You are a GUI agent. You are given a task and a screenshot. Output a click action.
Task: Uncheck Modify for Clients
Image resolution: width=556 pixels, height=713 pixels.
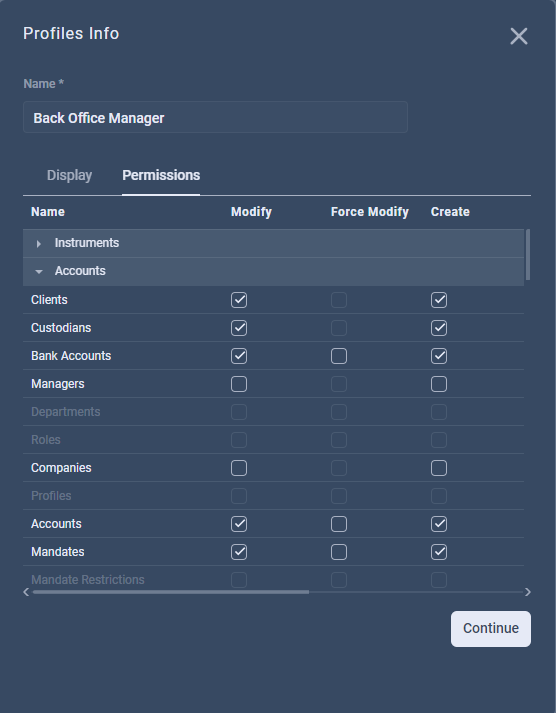click(x=239, y=300)
